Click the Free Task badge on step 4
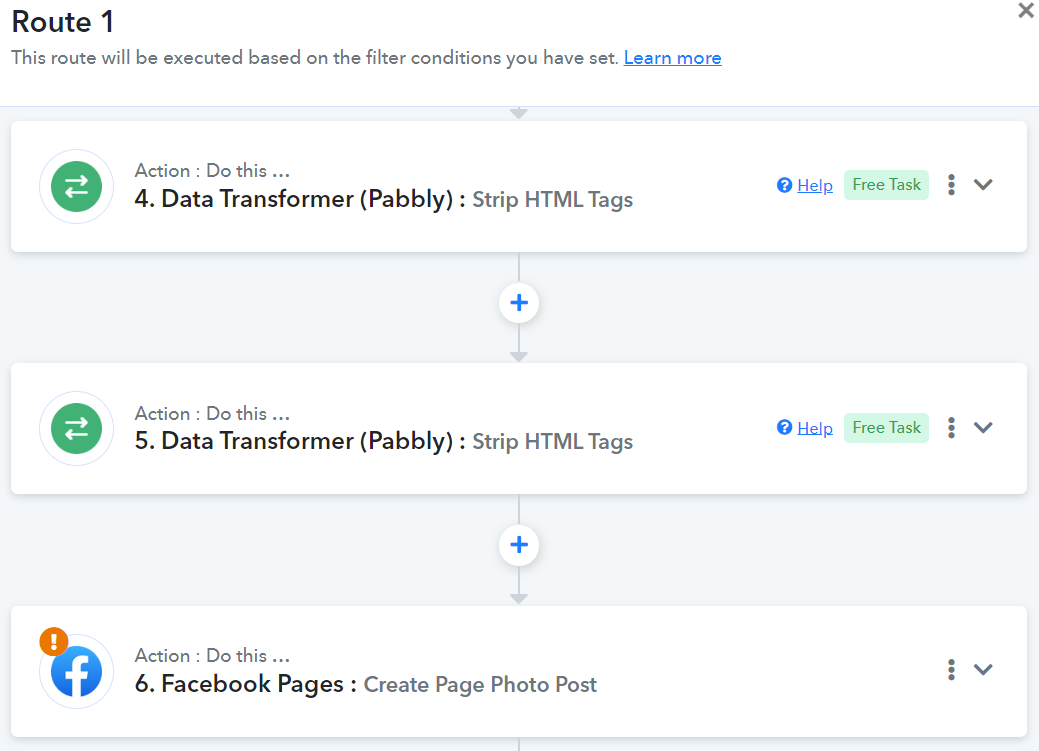 [886, 184]
